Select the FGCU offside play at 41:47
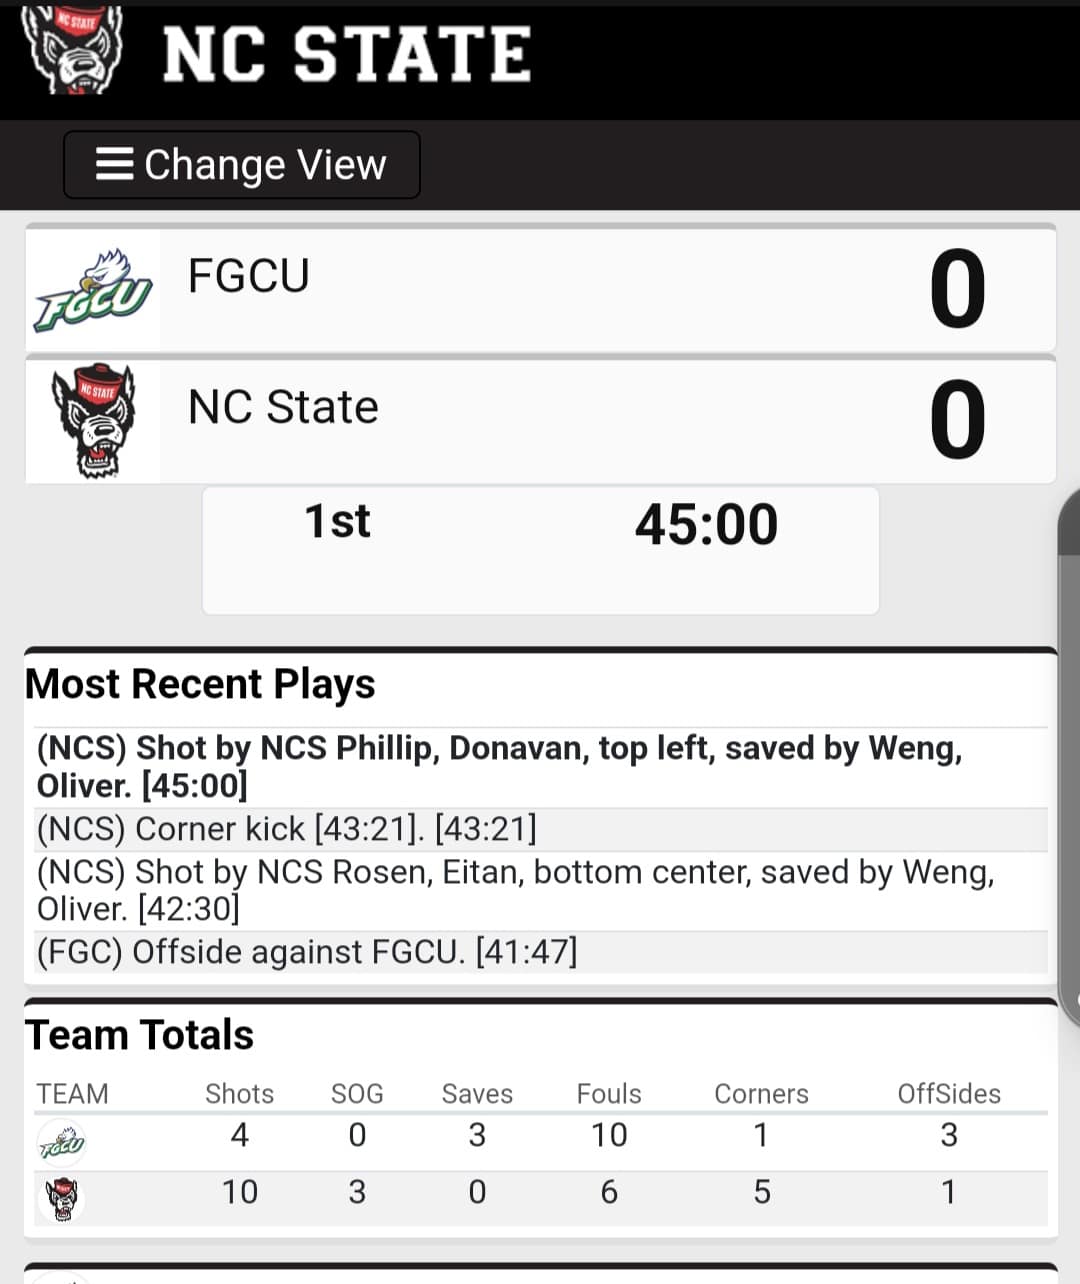This screenshot has height=1284, width=1080. click(307, 952)
